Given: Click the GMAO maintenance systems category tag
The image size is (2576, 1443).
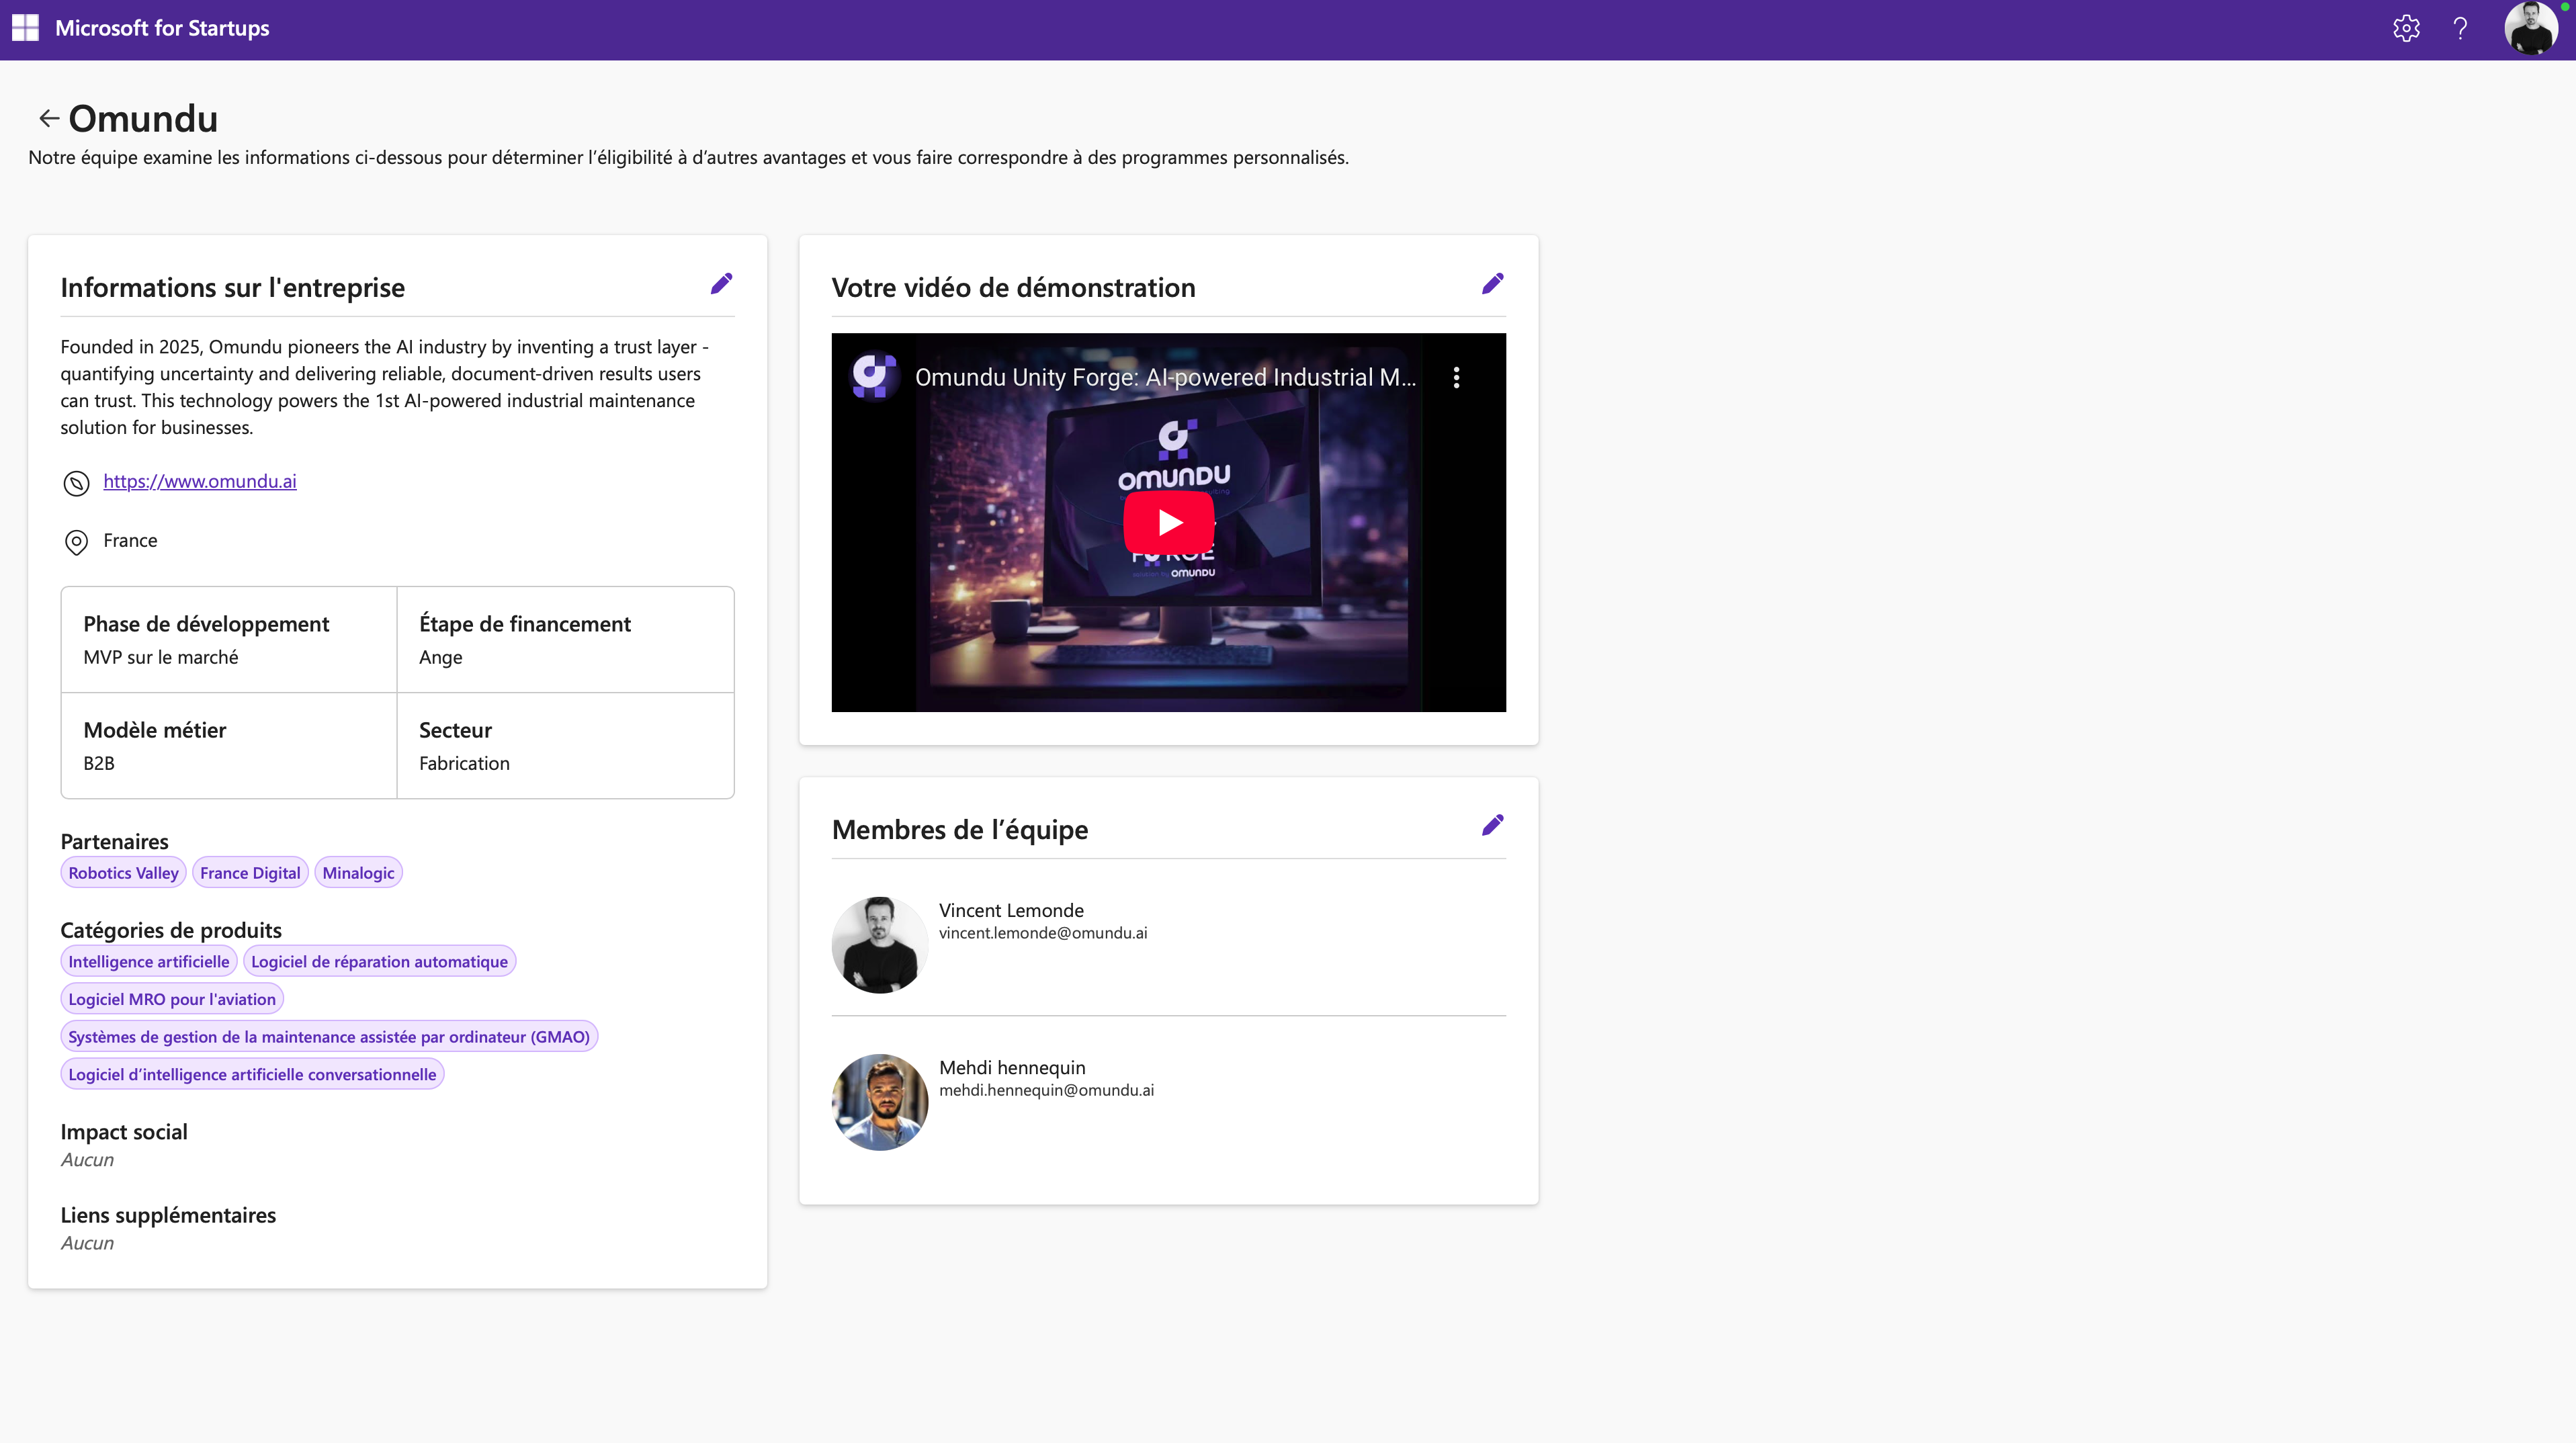Looking at the screenshot, I should click(329, 1037).
